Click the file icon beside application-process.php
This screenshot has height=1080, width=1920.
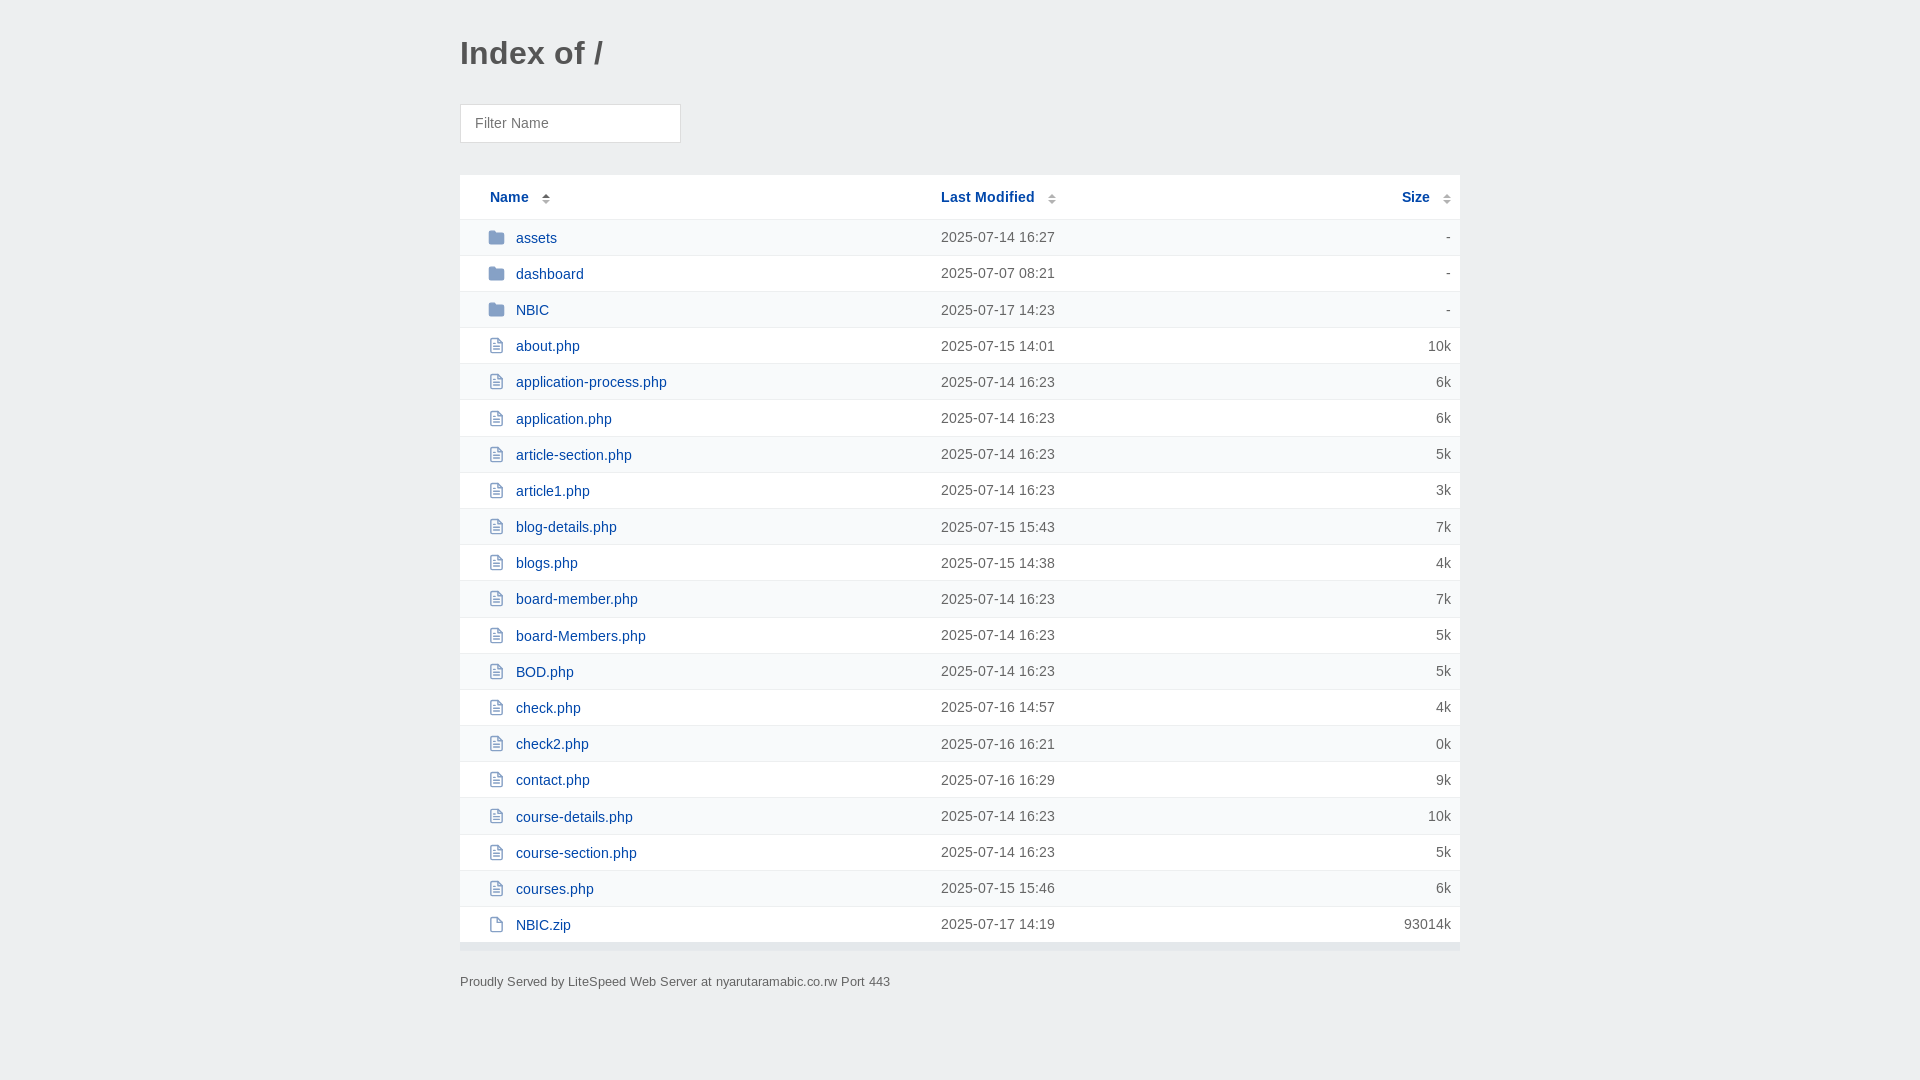pyautogui.click(x=496, y=382)
